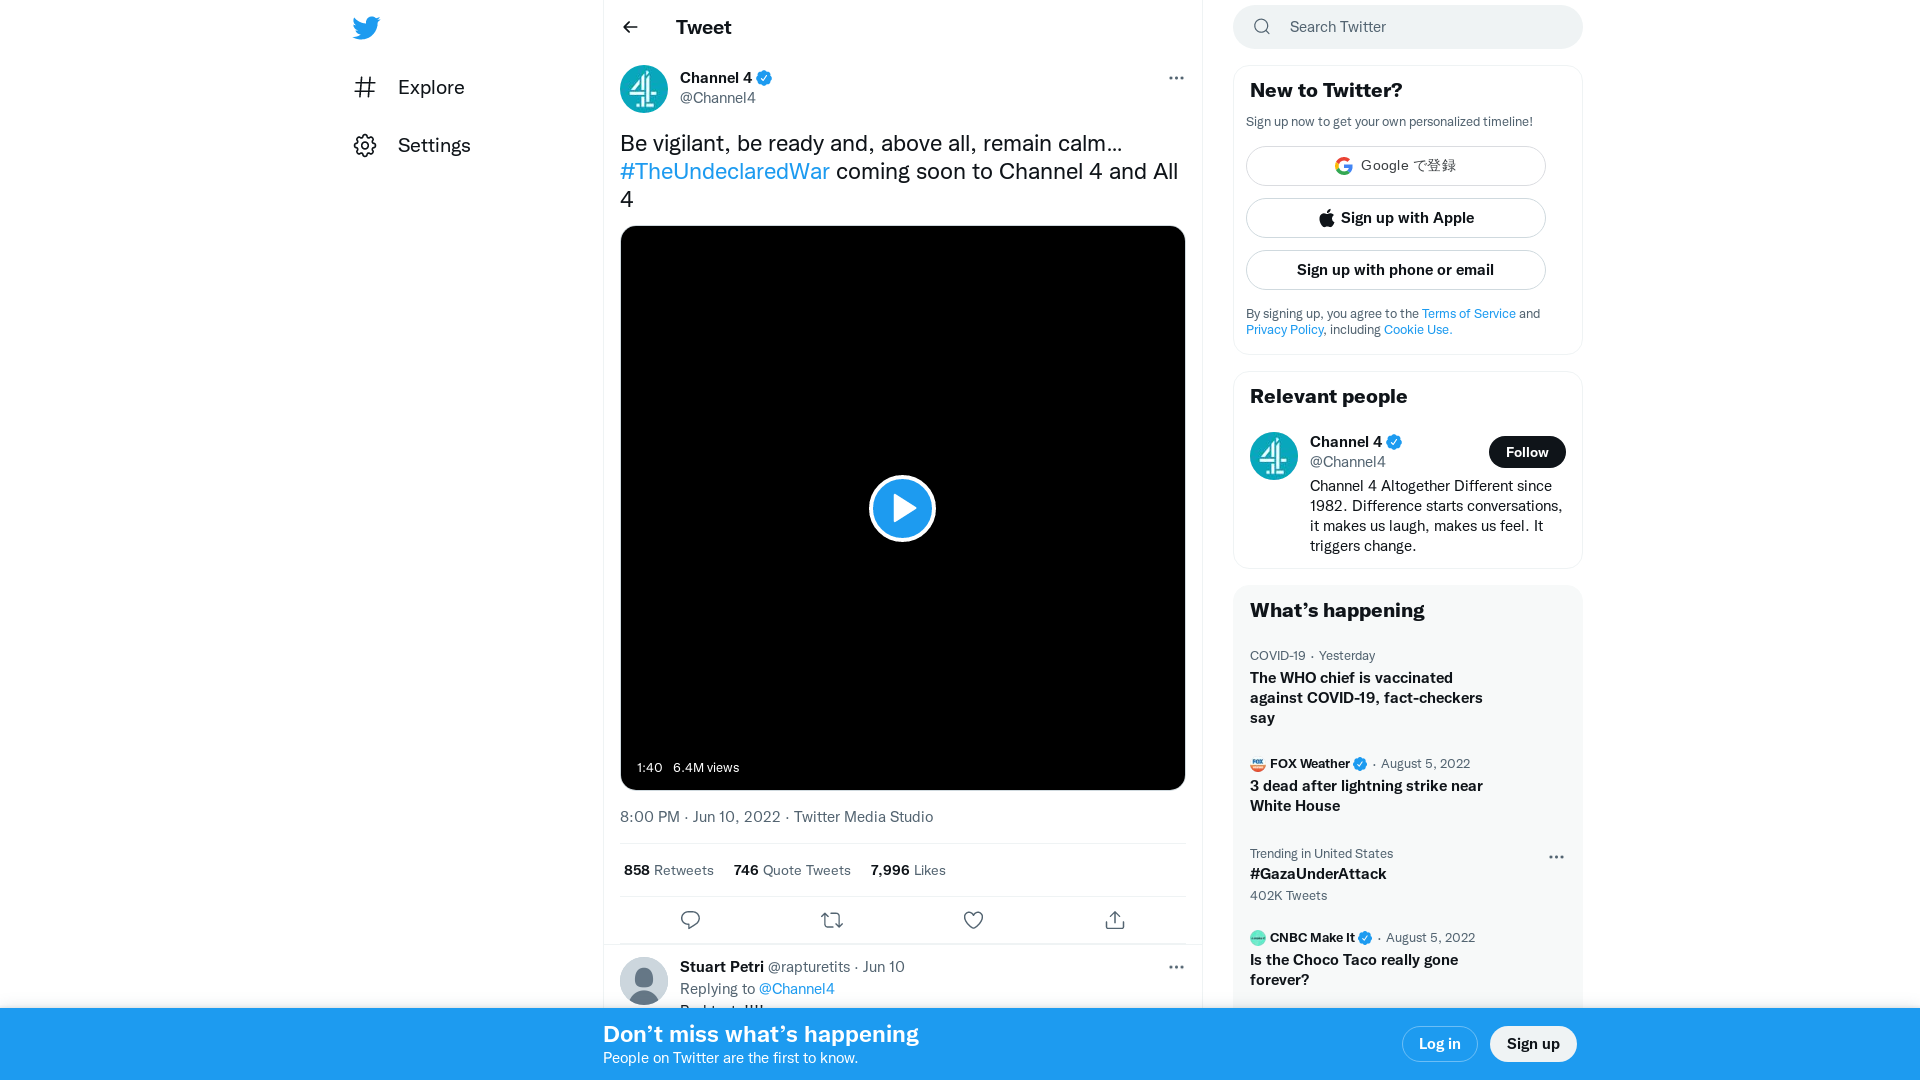Open Channel 4 profile avatar on tweet
1920x1080 pixels.
coord(644,89)
